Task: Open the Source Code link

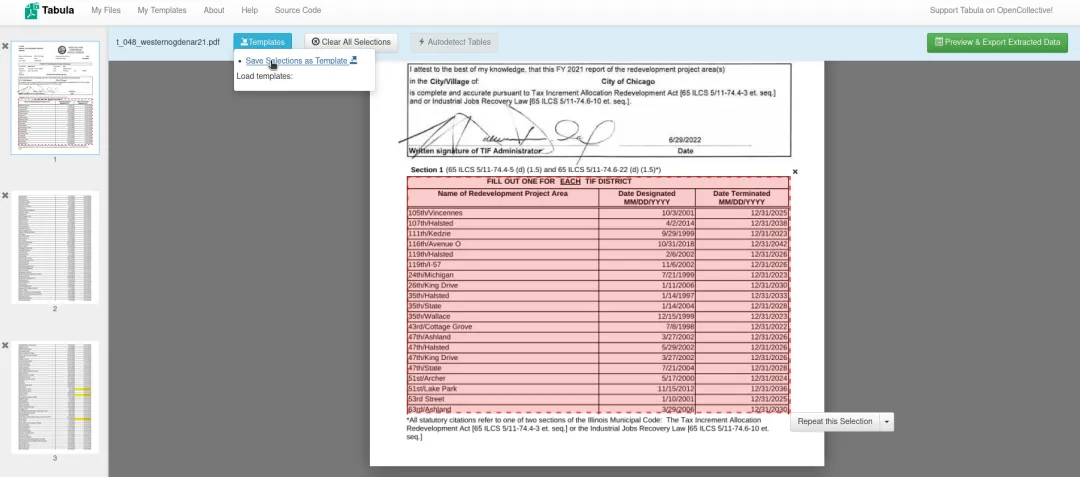Action: click(298, 10)
